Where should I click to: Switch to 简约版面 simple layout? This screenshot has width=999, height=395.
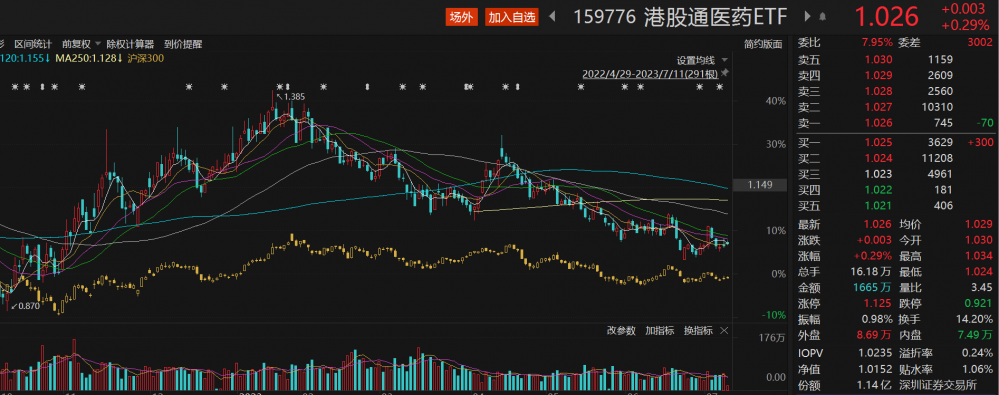(763, 44)
